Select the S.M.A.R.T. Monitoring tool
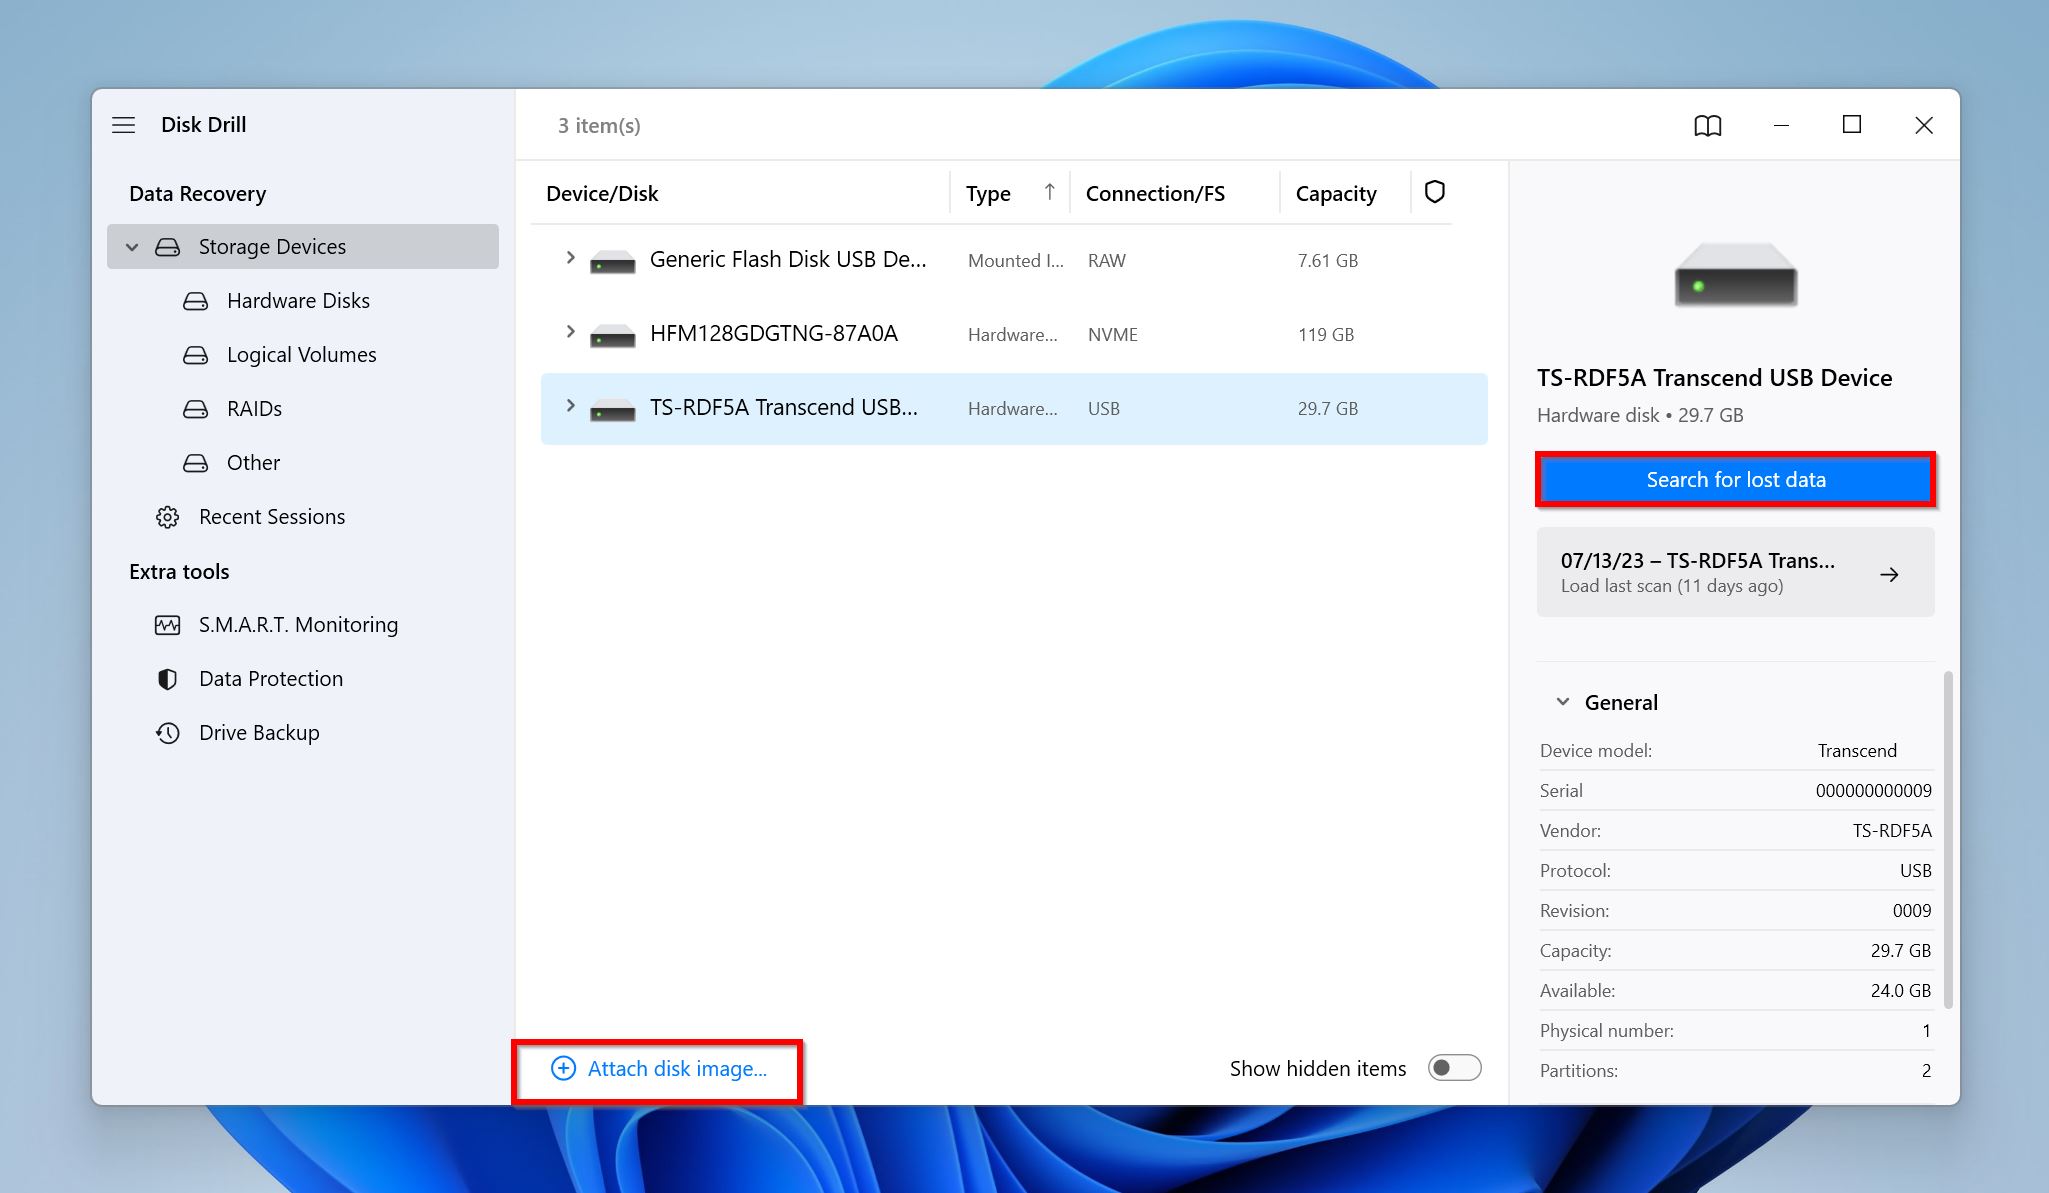The height and width of the screenshot is (1193, 2049). [298, 623]
